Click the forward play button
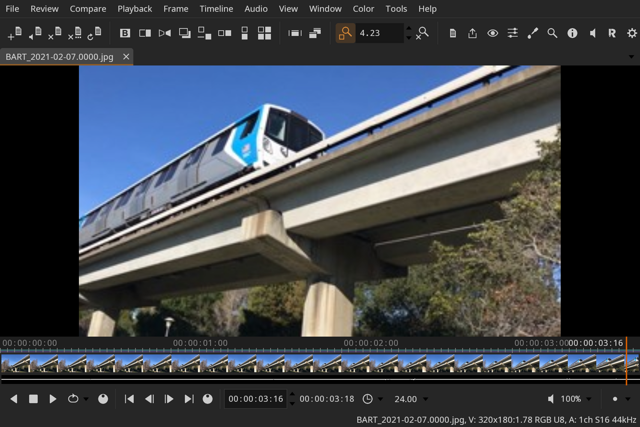This screenshot has width=640, height=427. pyautogui.click(x=53, y=399)
